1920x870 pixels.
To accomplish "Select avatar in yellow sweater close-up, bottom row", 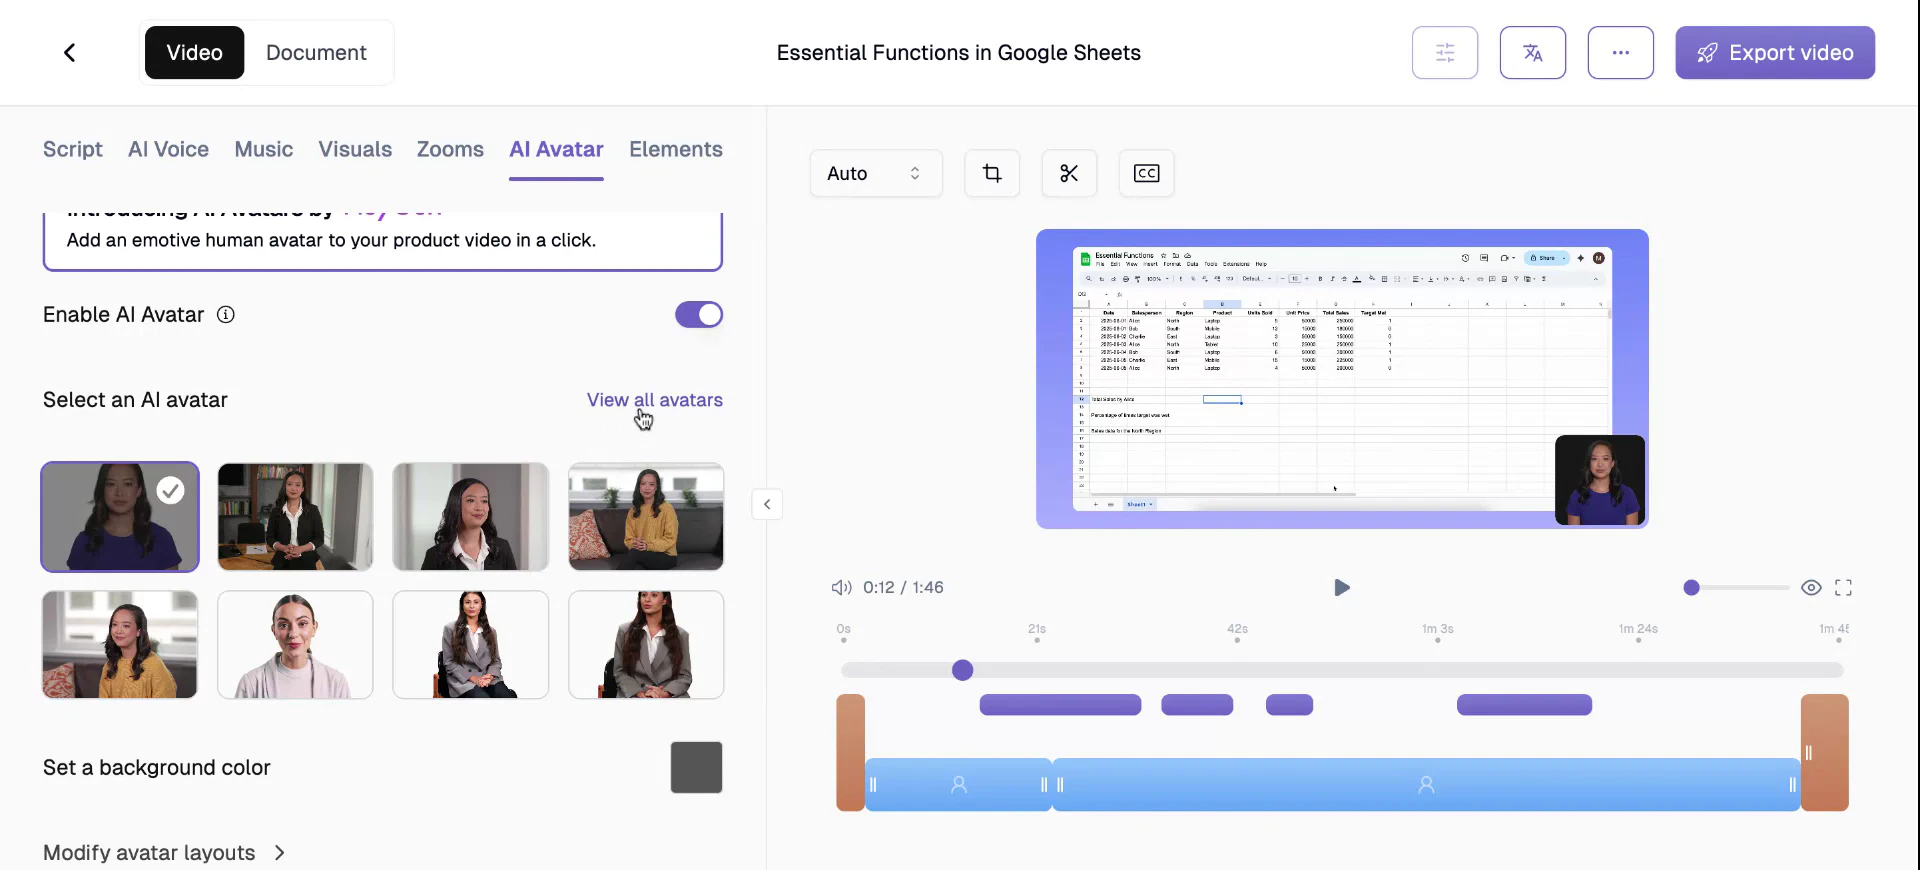I will pos(120,645).
